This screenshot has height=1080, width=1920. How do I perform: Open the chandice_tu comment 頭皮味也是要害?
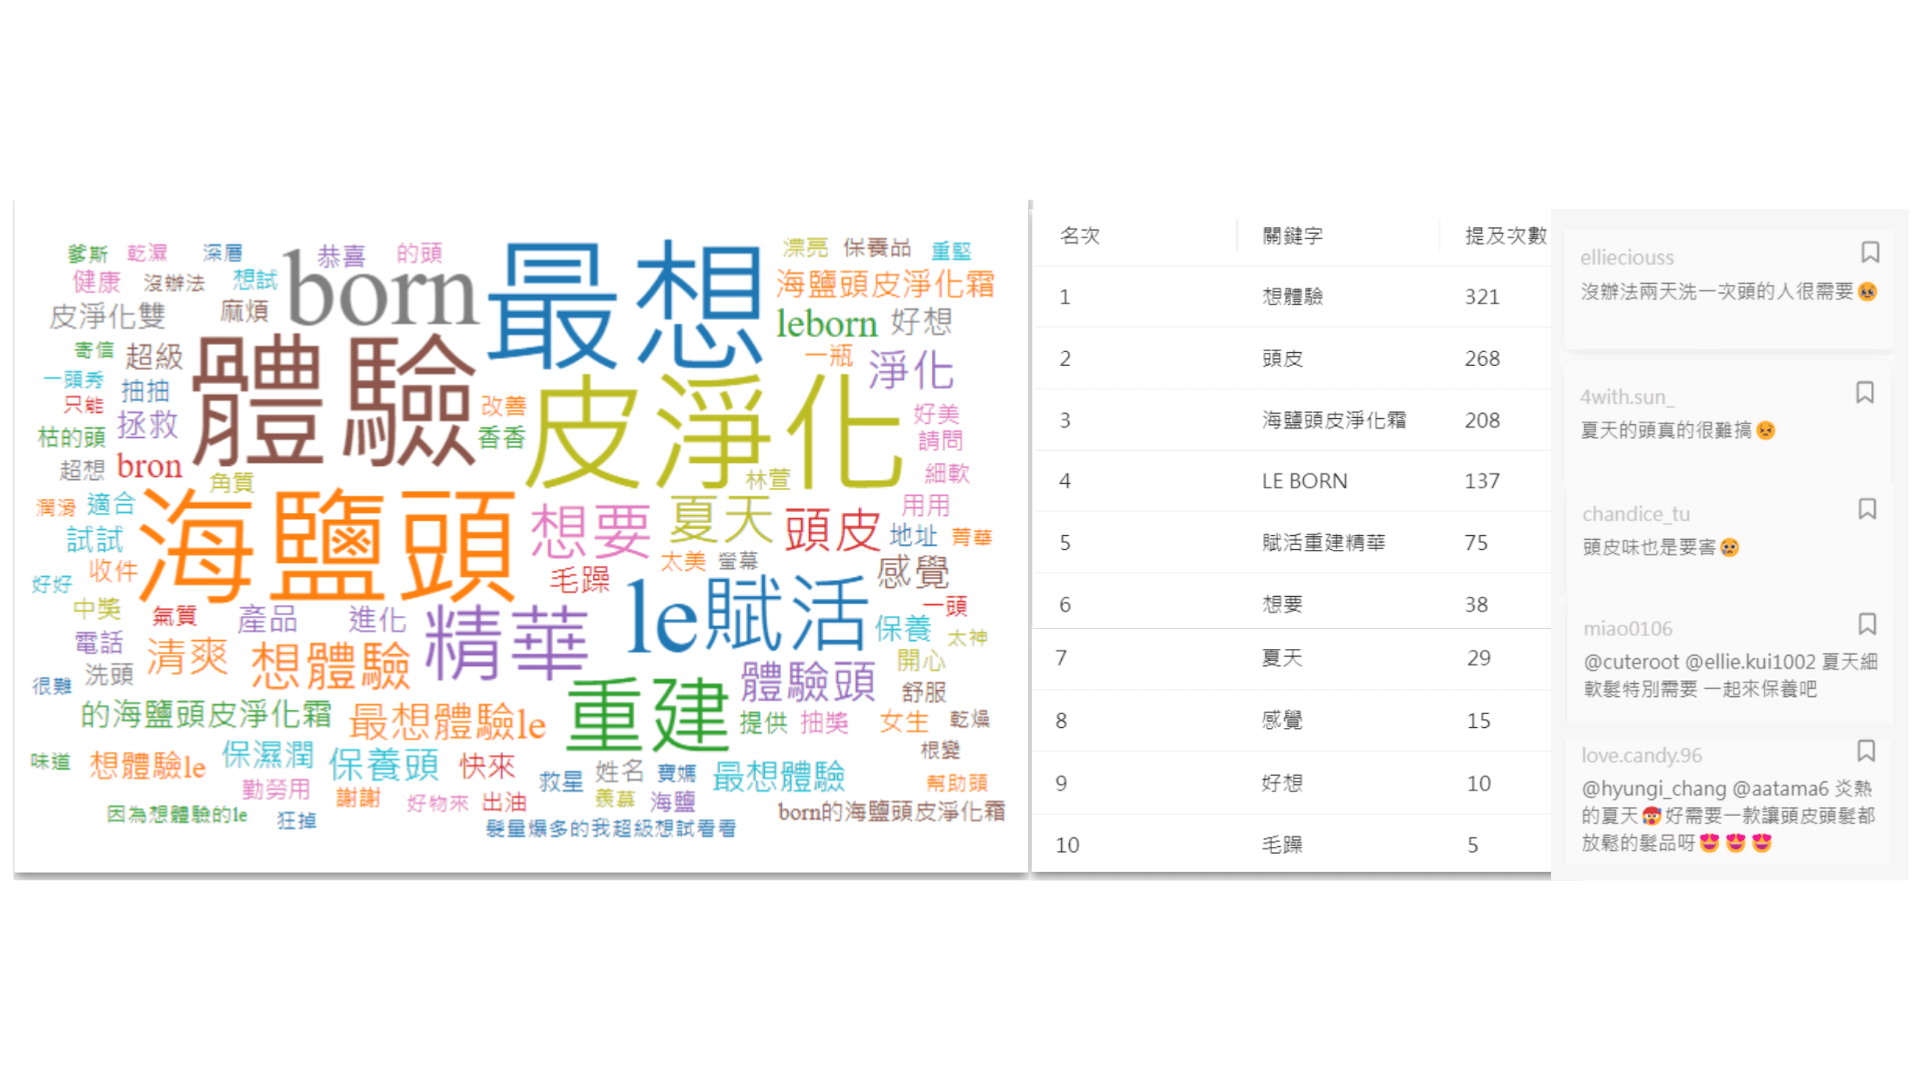coord(1661,547)
